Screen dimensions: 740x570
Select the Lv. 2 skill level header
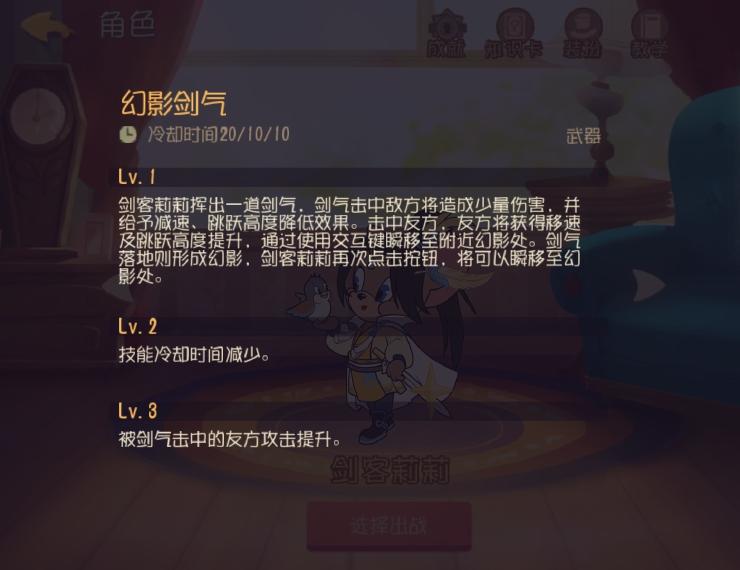click(x=138, y=327)
